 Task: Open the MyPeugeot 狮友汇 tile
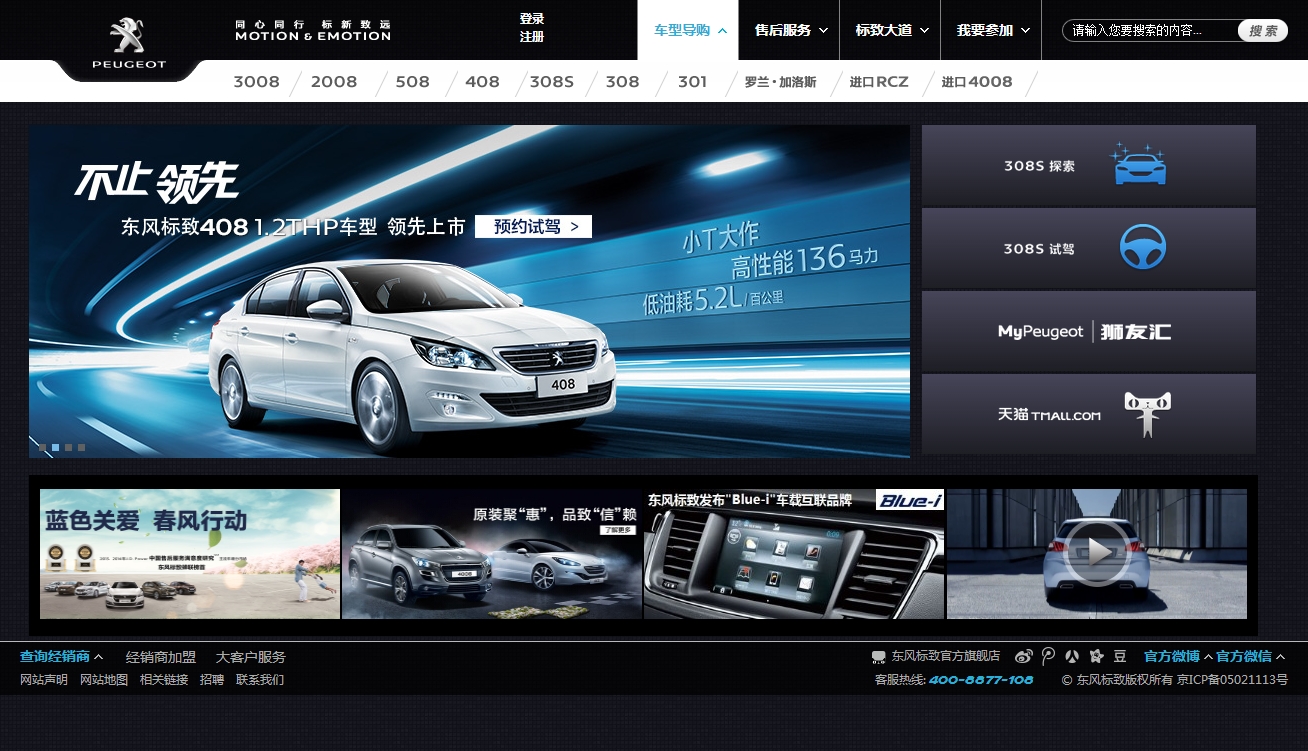[1088, 332]
